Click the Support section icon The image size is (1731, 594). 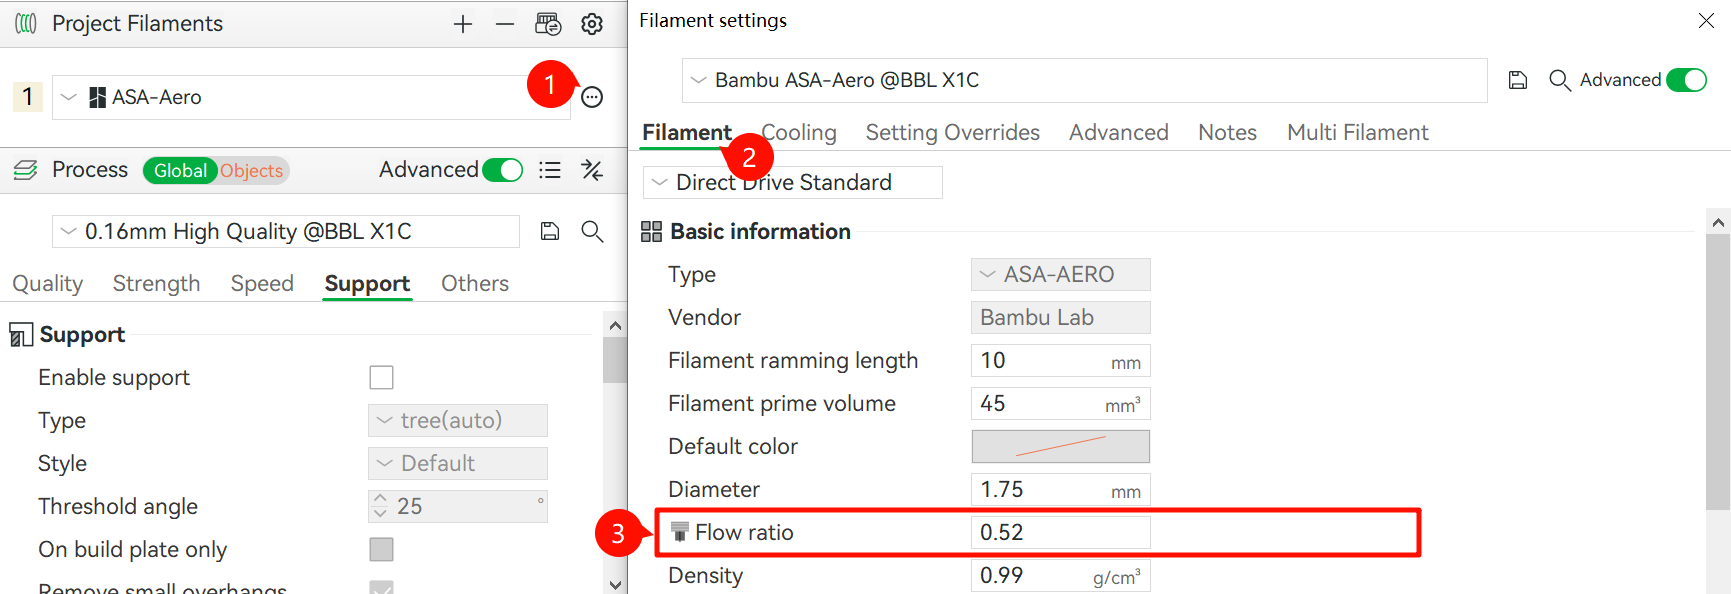(21, 335)
